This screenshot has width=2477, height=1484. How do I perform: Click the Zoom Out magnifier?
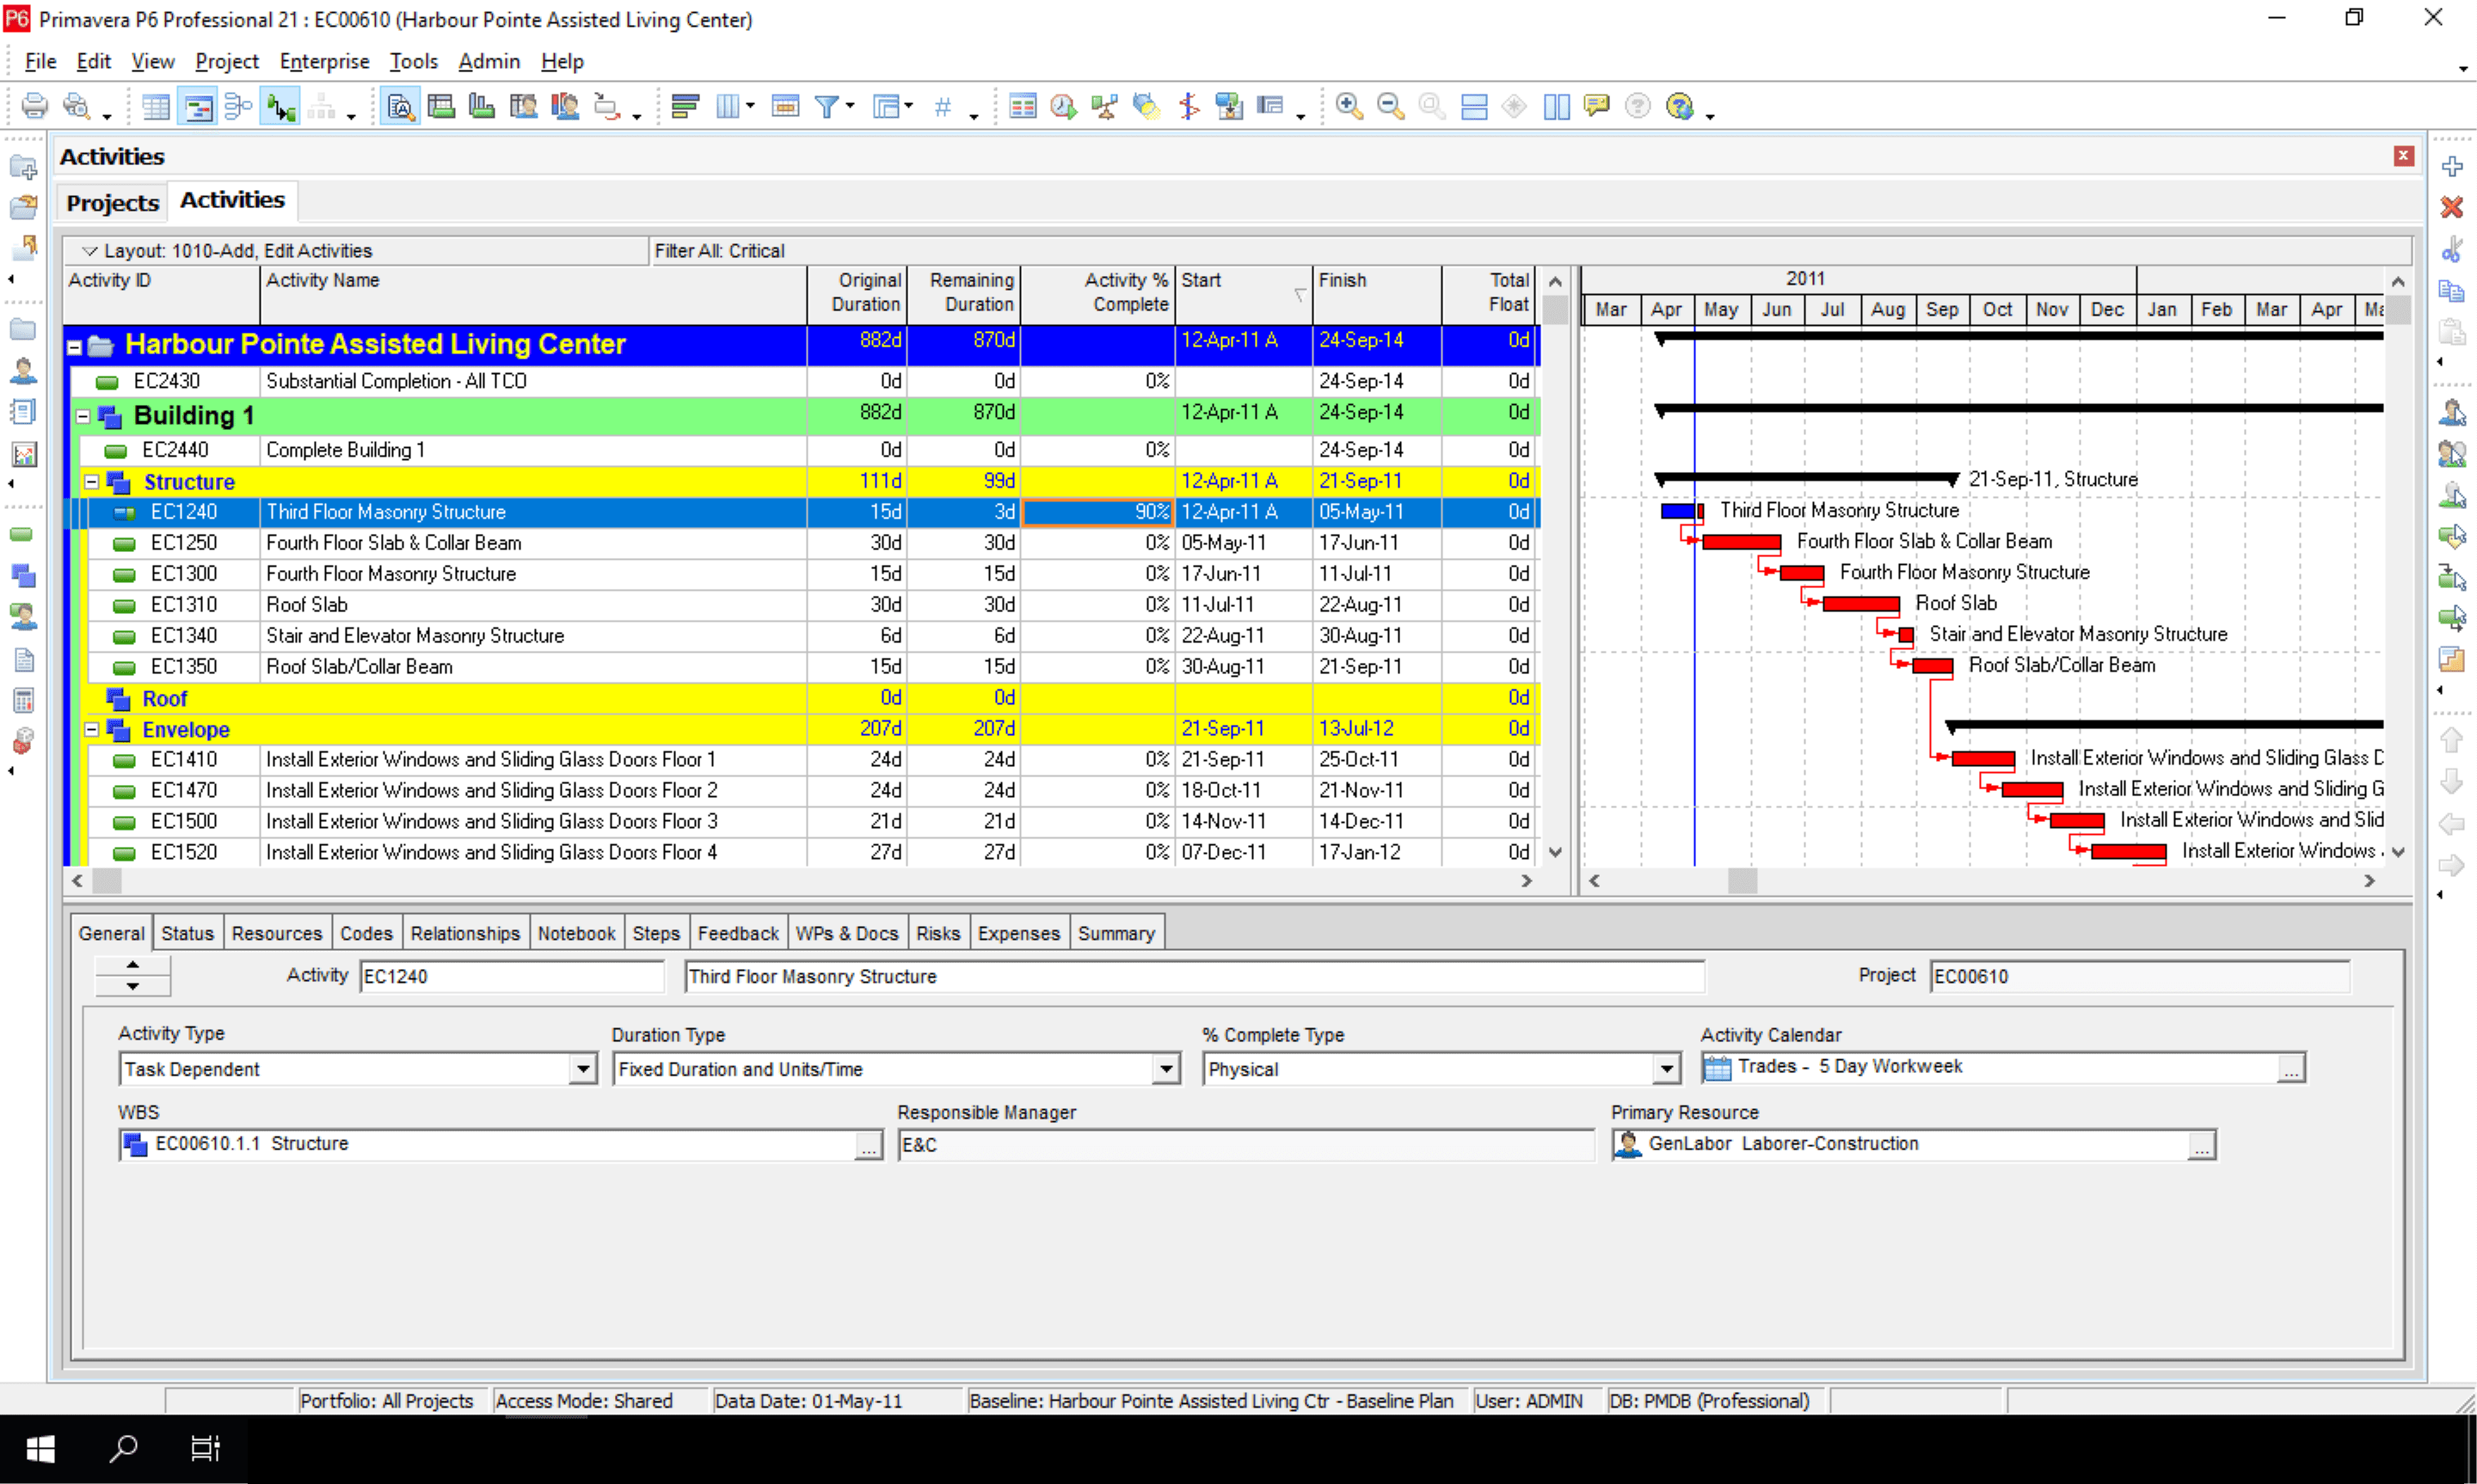coord(1390,106)
